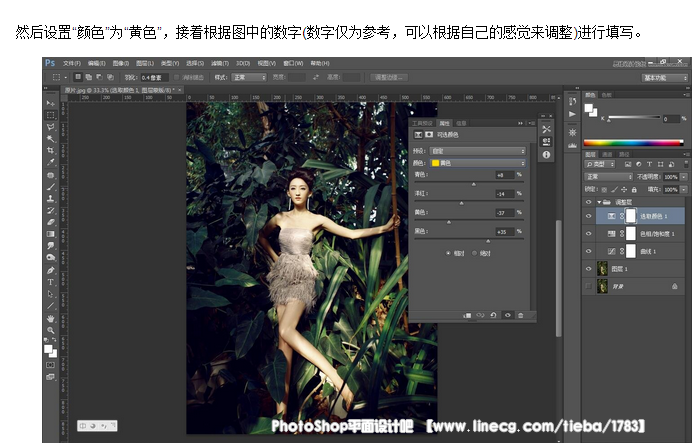Image resolution: width=695 pixels, height=443 pixels.
Task: Open the layer blend mode 正常 dropdown
Action: point(608,177)
